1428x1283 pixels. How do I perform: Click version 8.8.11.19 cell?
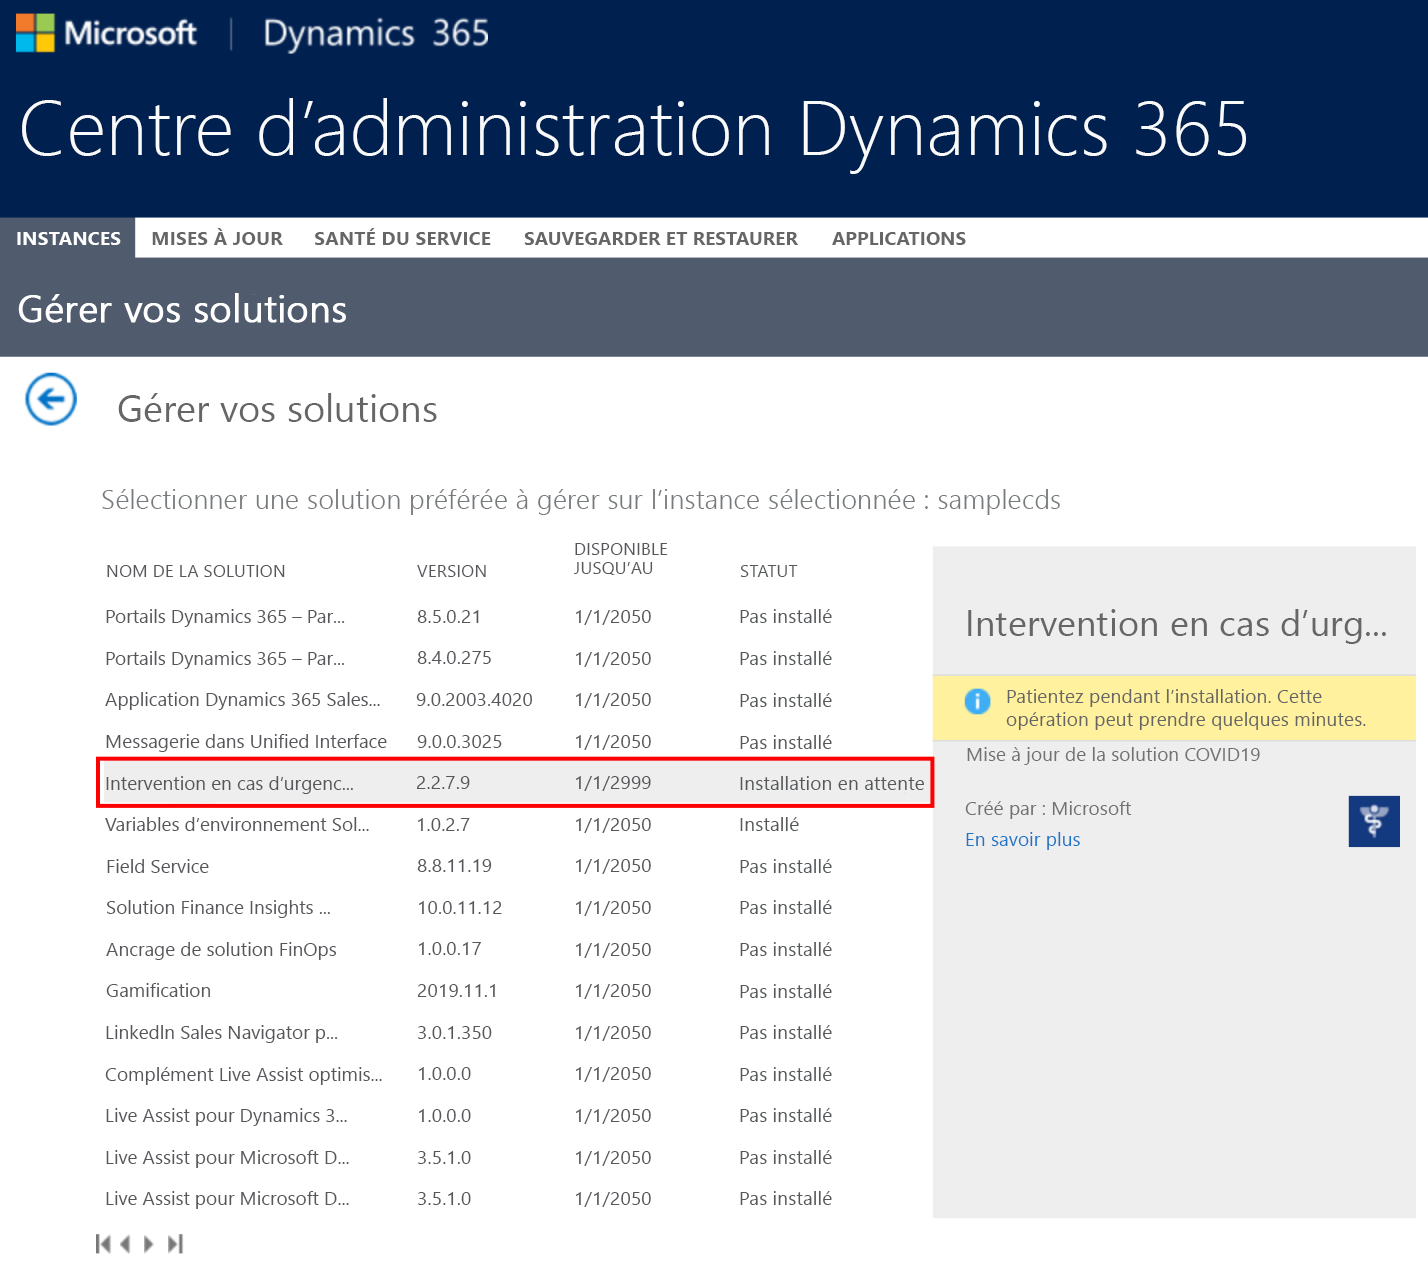(x=454, y=866)
